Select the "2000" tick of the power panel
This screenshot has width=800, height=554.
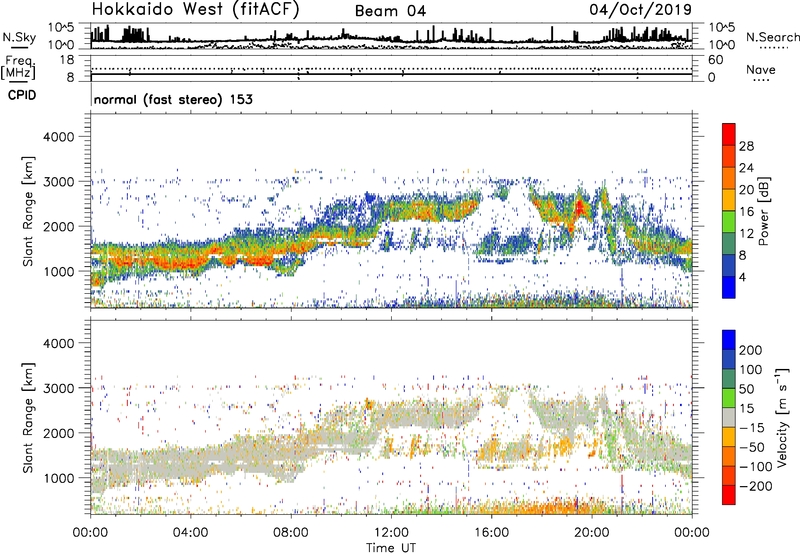(58, 226)
